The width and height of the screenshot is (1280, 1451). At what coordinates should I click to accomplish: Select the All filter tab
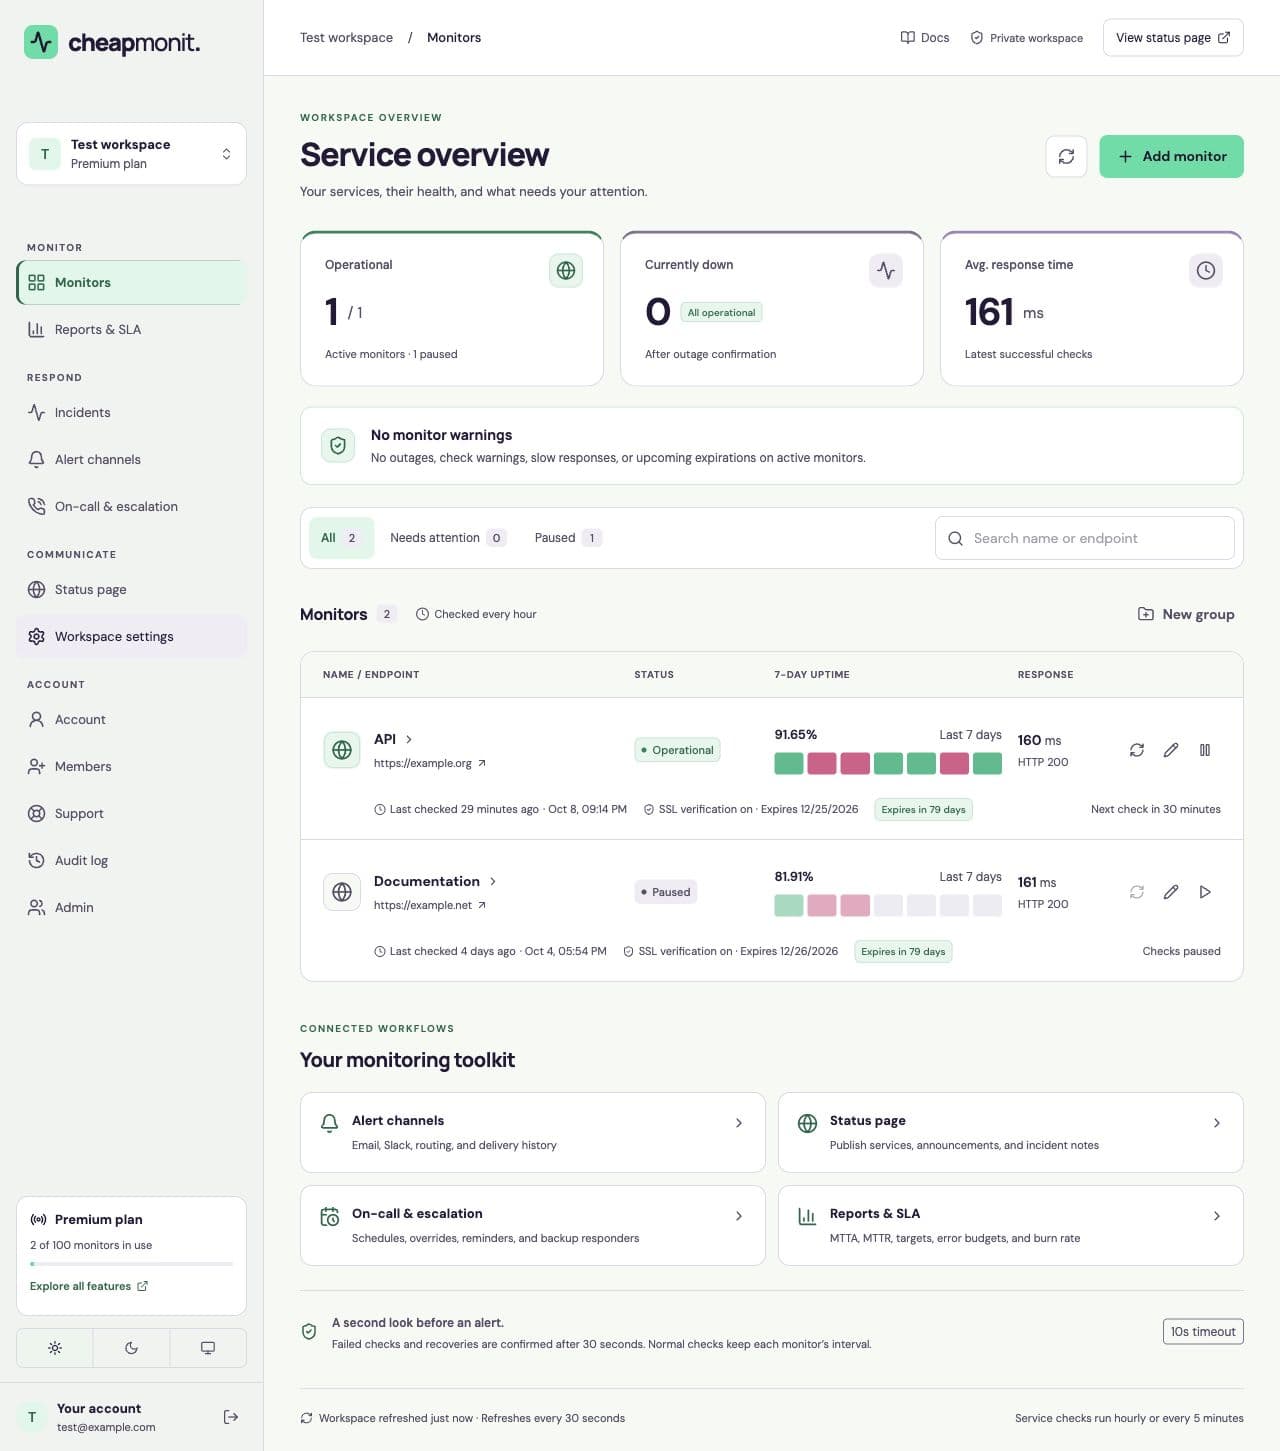[x=341, y=538]
